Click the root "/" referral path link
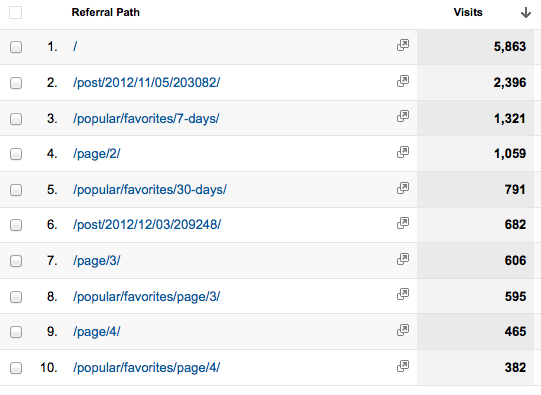The width and height of the screenshot is (541, 395). pyautogui.click(x=75, y=47)
